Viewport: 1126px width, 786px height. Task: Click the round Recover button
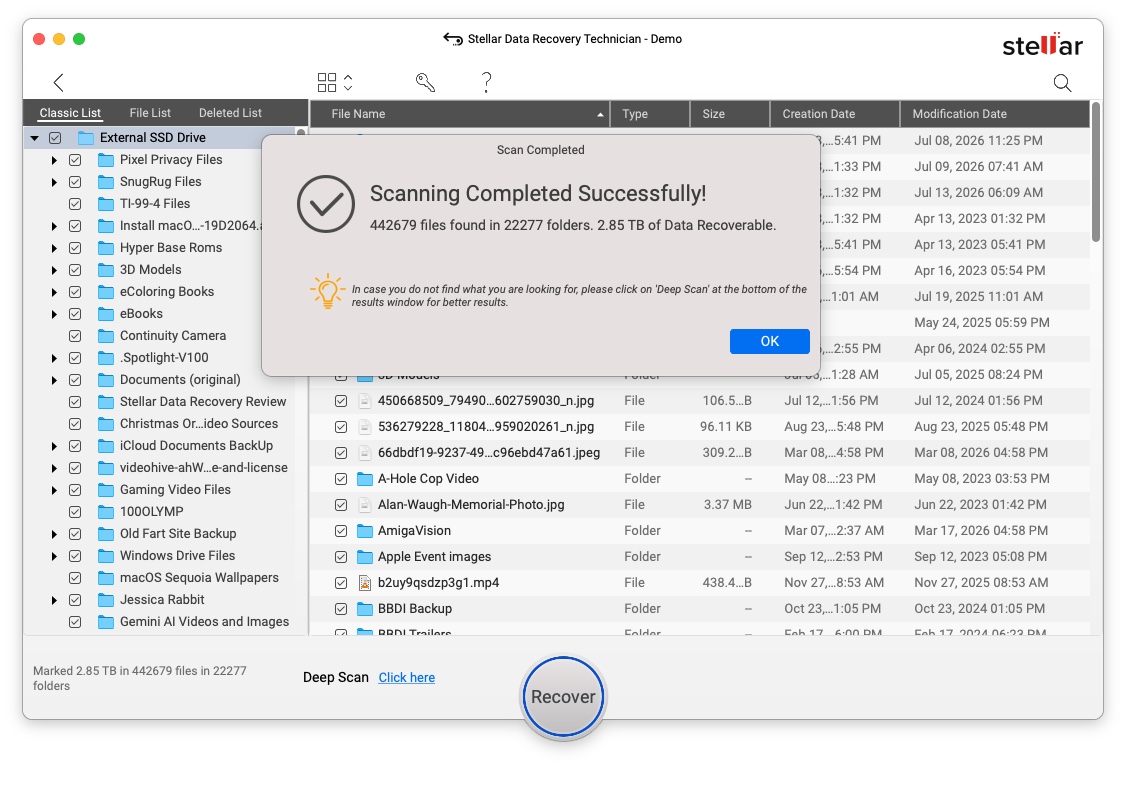click(x=563, y=697)
